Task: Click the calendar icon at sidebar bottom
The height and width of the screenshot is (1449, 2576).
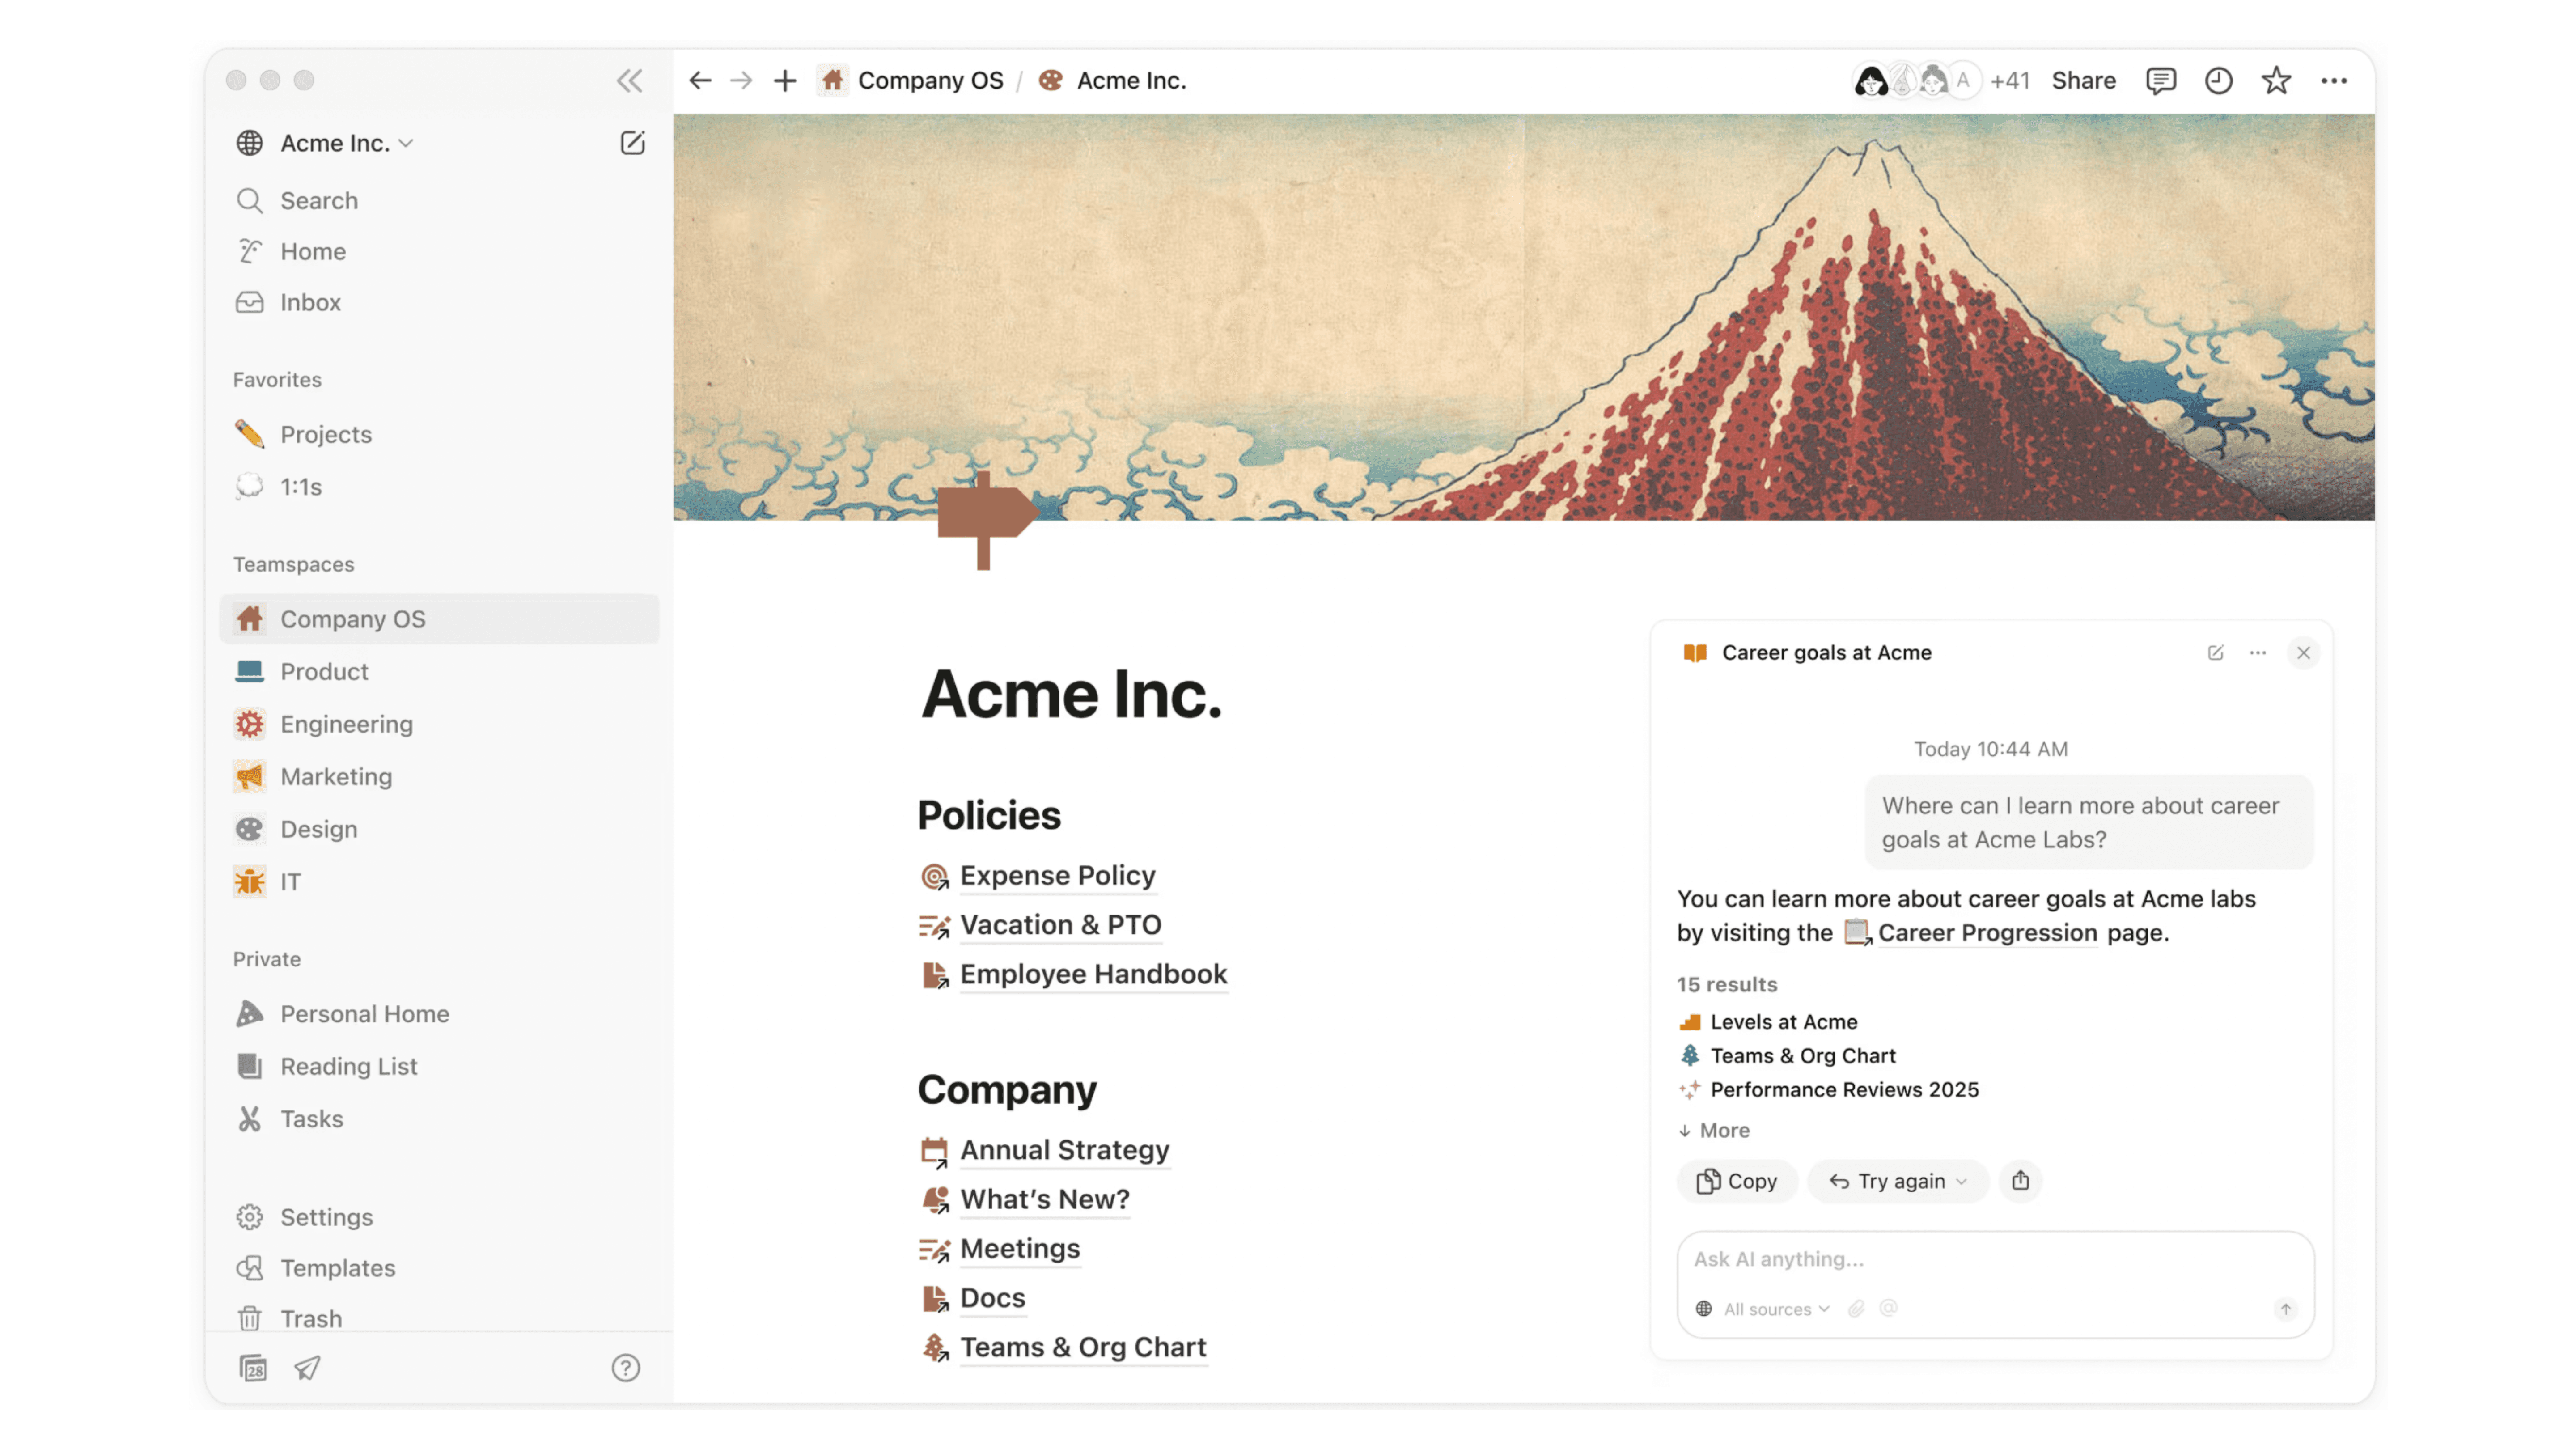Action: 253,1367
